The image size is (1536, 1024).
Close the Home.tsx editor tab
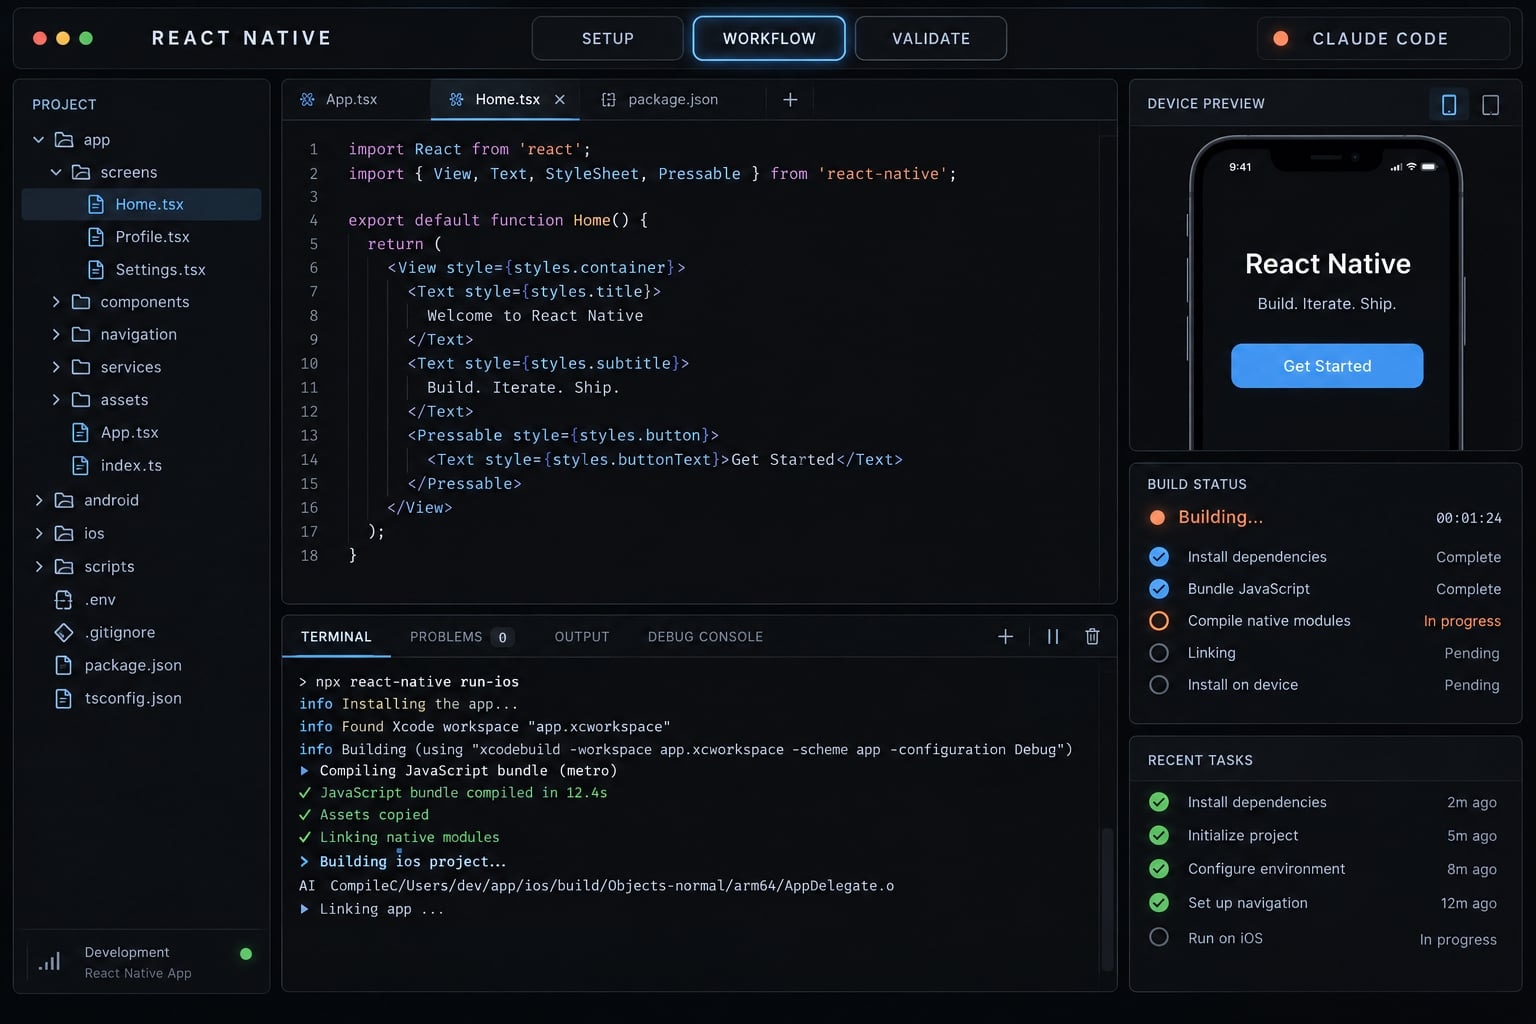(x=560, y=100)
